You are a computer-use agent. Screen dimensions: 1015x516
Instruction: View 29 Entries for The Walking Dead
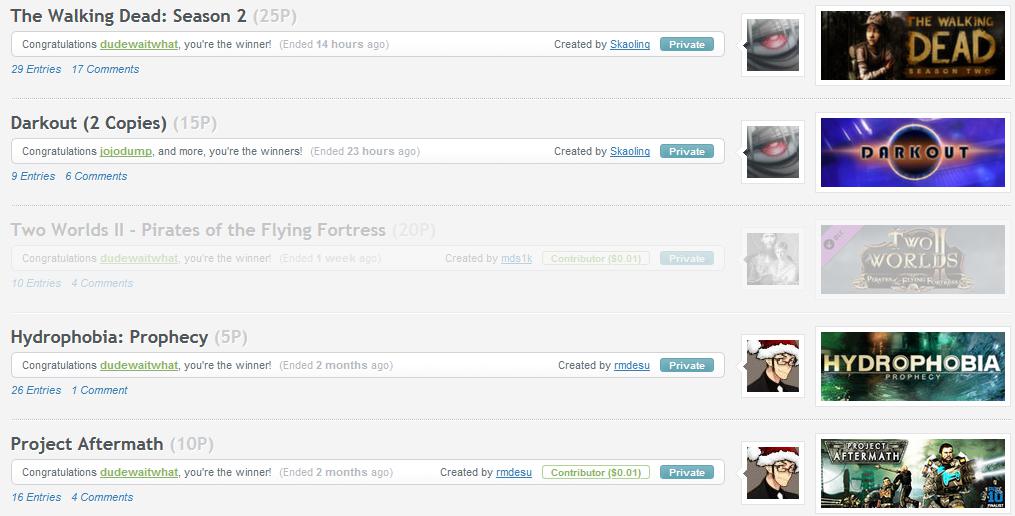[36, 69]
